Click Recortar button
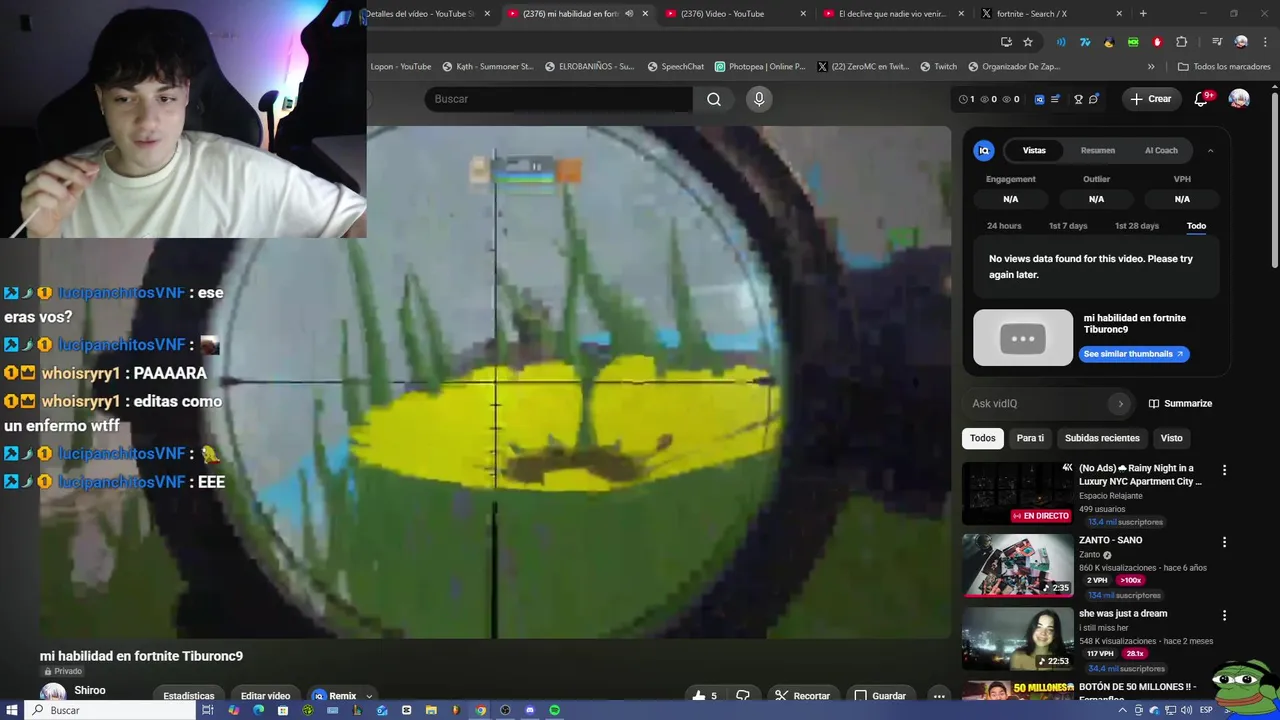Image resolution: width=1280 pixels, height=720 pixels. [x=803, y=696]
